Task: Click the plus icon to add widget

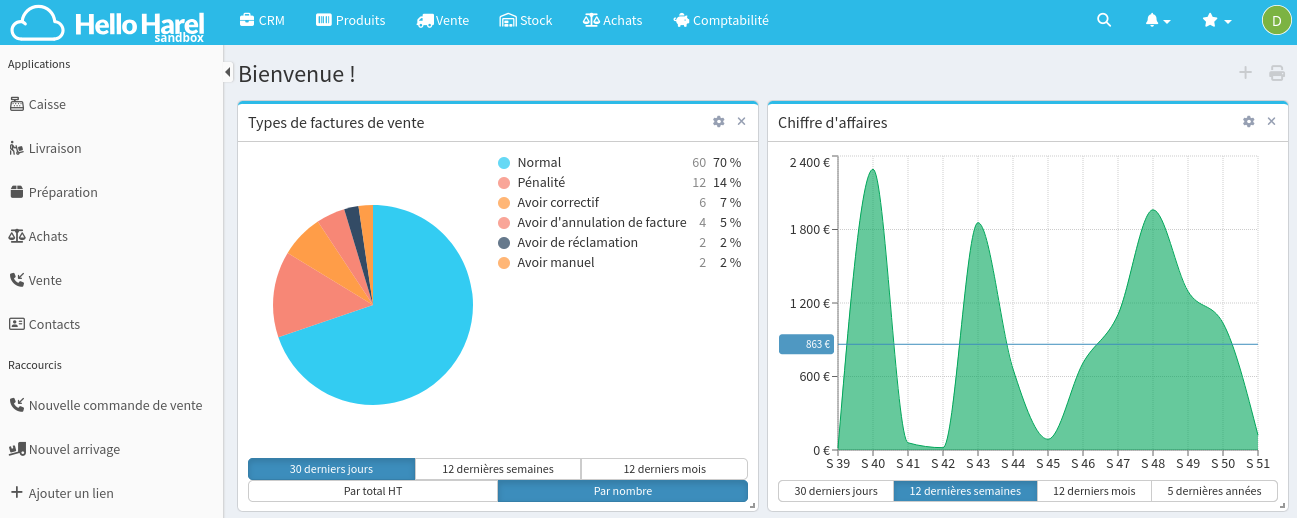Action: click(1245, 73)
